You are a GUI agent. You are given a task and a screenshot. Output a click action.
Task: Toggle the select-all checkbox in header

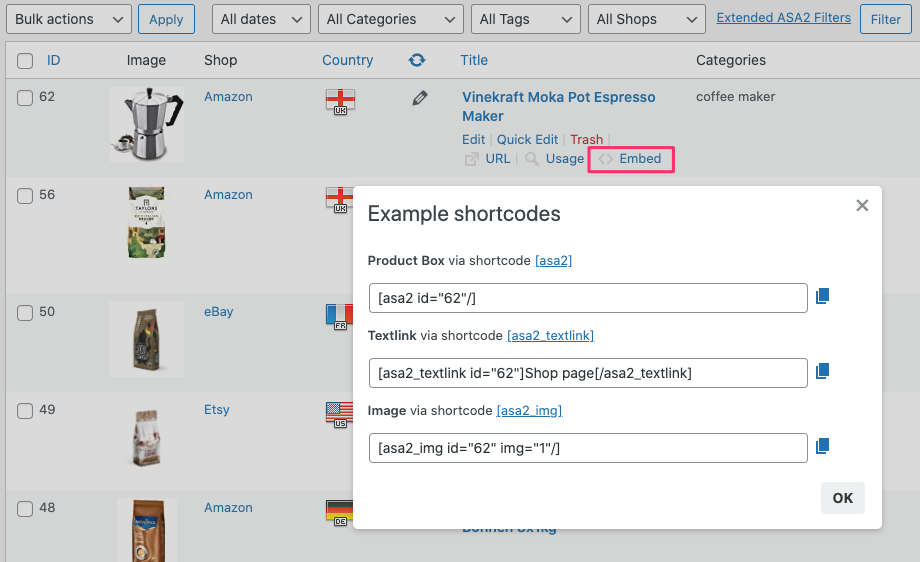pos(25,60)
